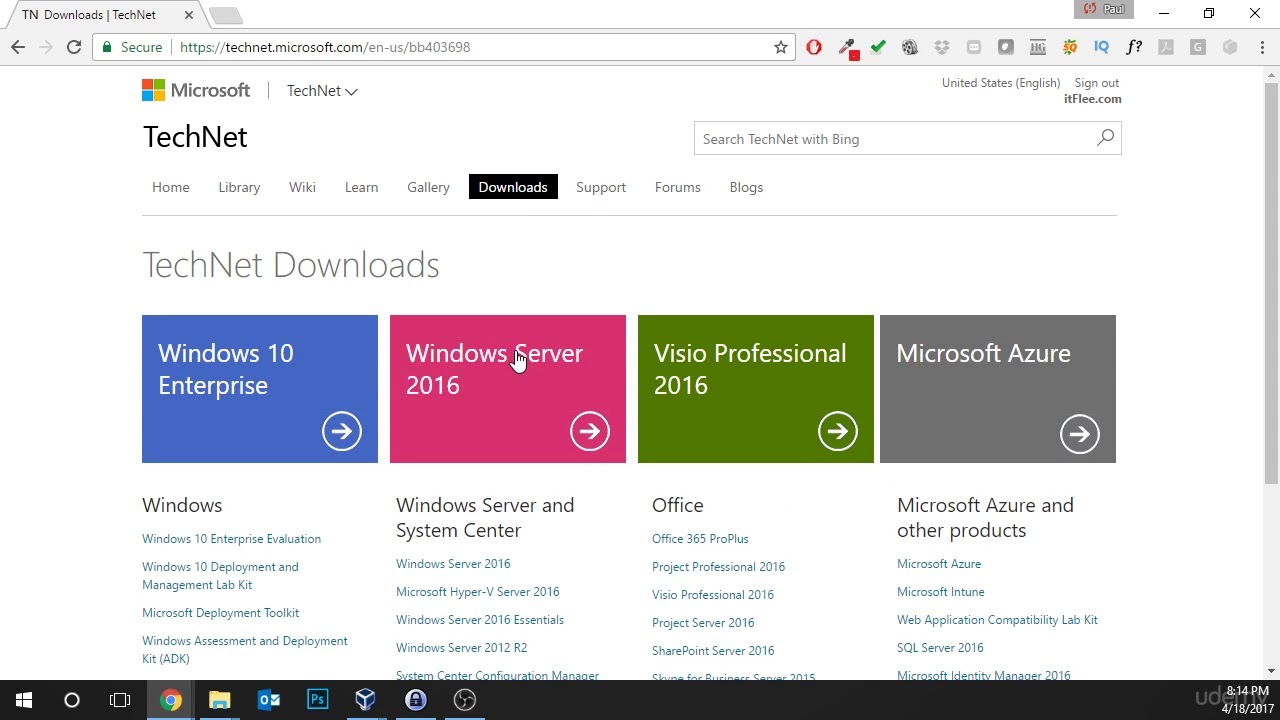
Task: Open SQL Server 2016 link
Action: coord(940,648)
